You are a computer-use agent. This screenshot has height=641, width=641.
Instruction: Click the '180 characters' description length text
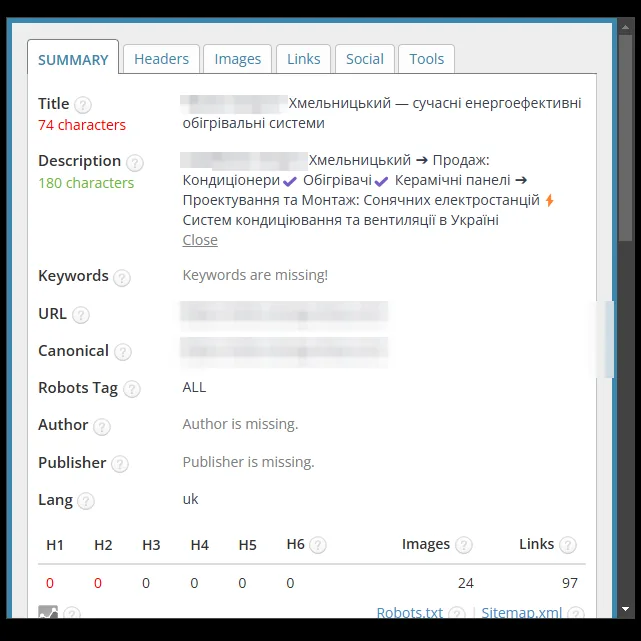[86, 183]
